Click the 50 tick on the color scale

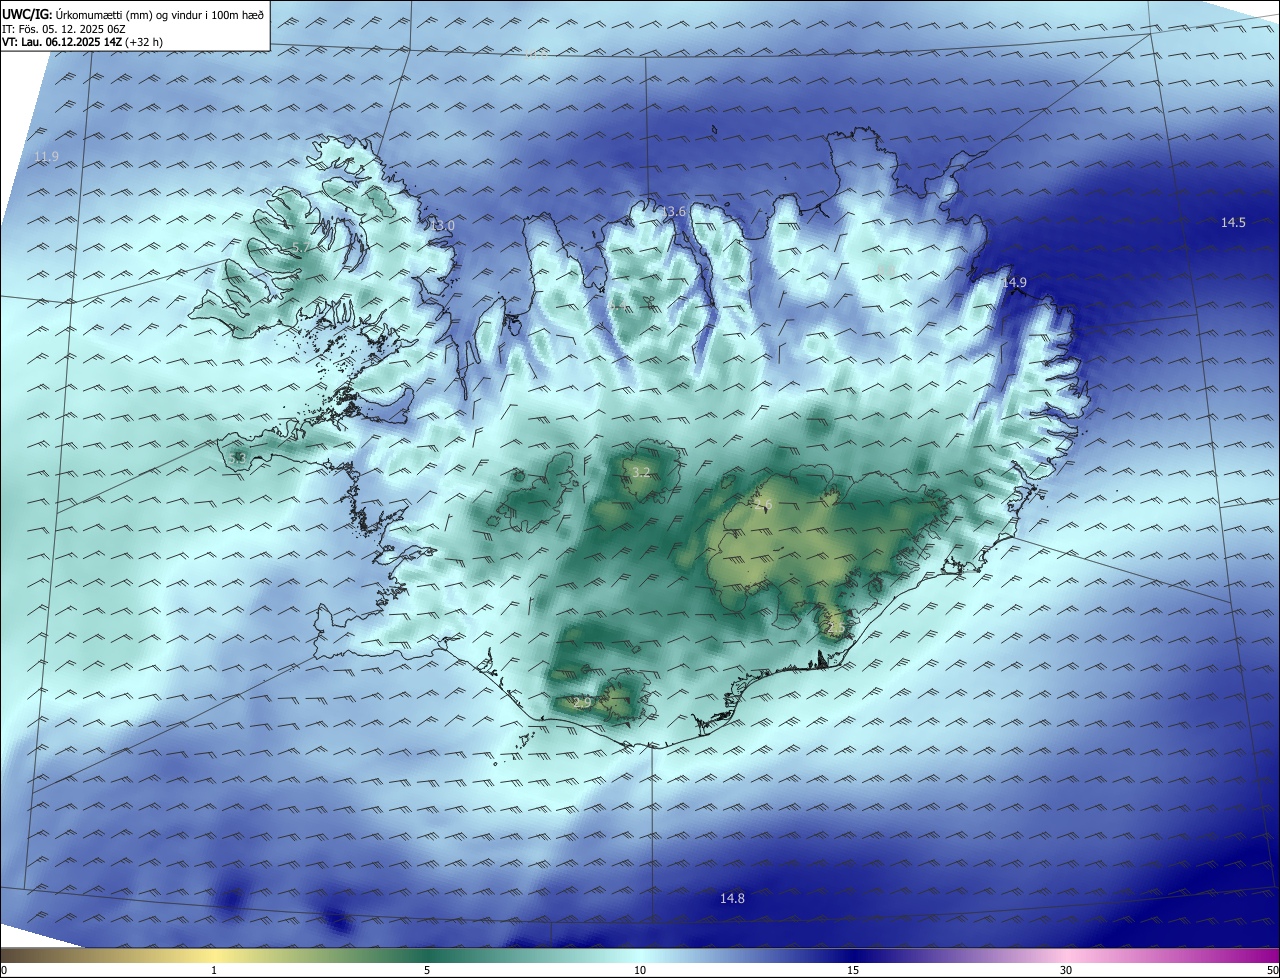[1272, 970]
